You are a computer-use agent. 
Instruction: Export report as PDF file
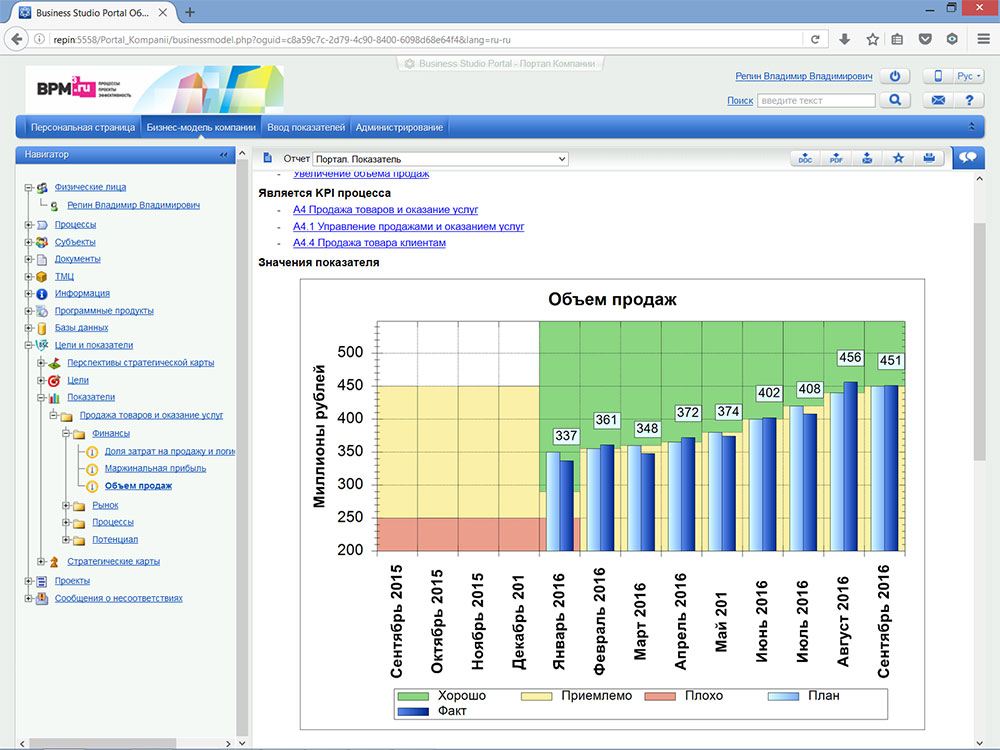click(837, 158)
